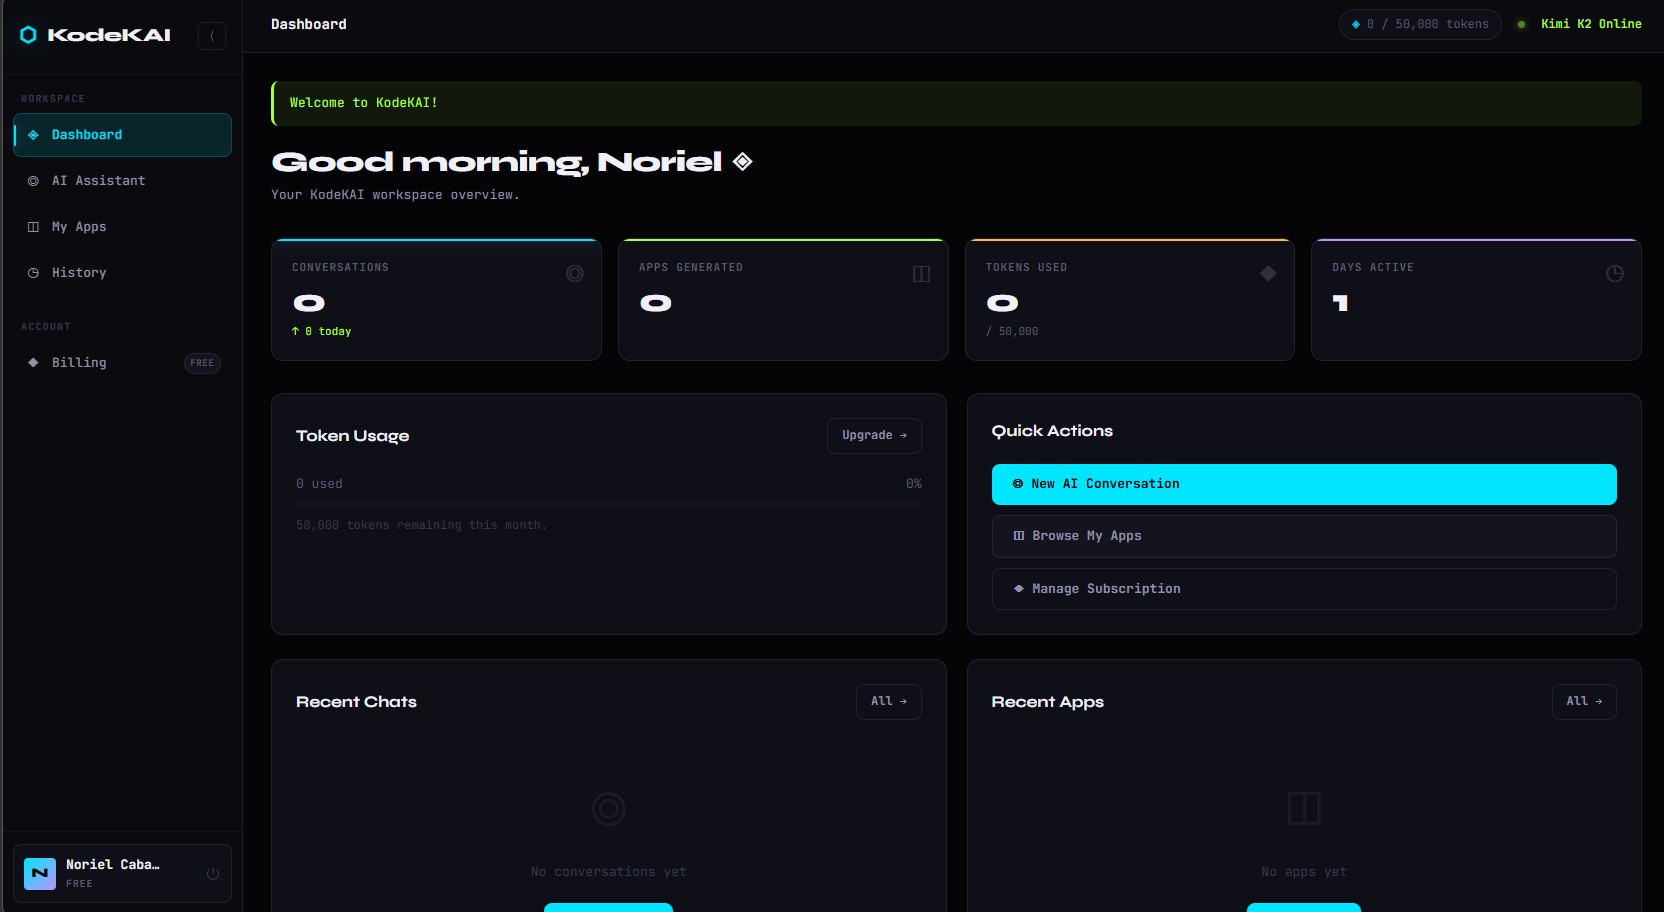Viewport: 1664px width, 912px height.
Task: Click the icon on the New AI Conversation button
Action: [x=1018, y=484]
